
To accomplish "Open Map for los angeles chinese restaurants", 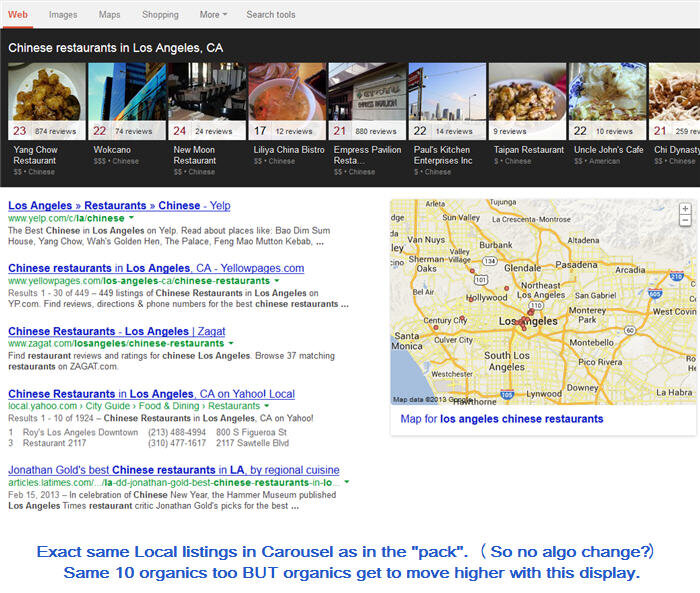I will coord(502,419).
